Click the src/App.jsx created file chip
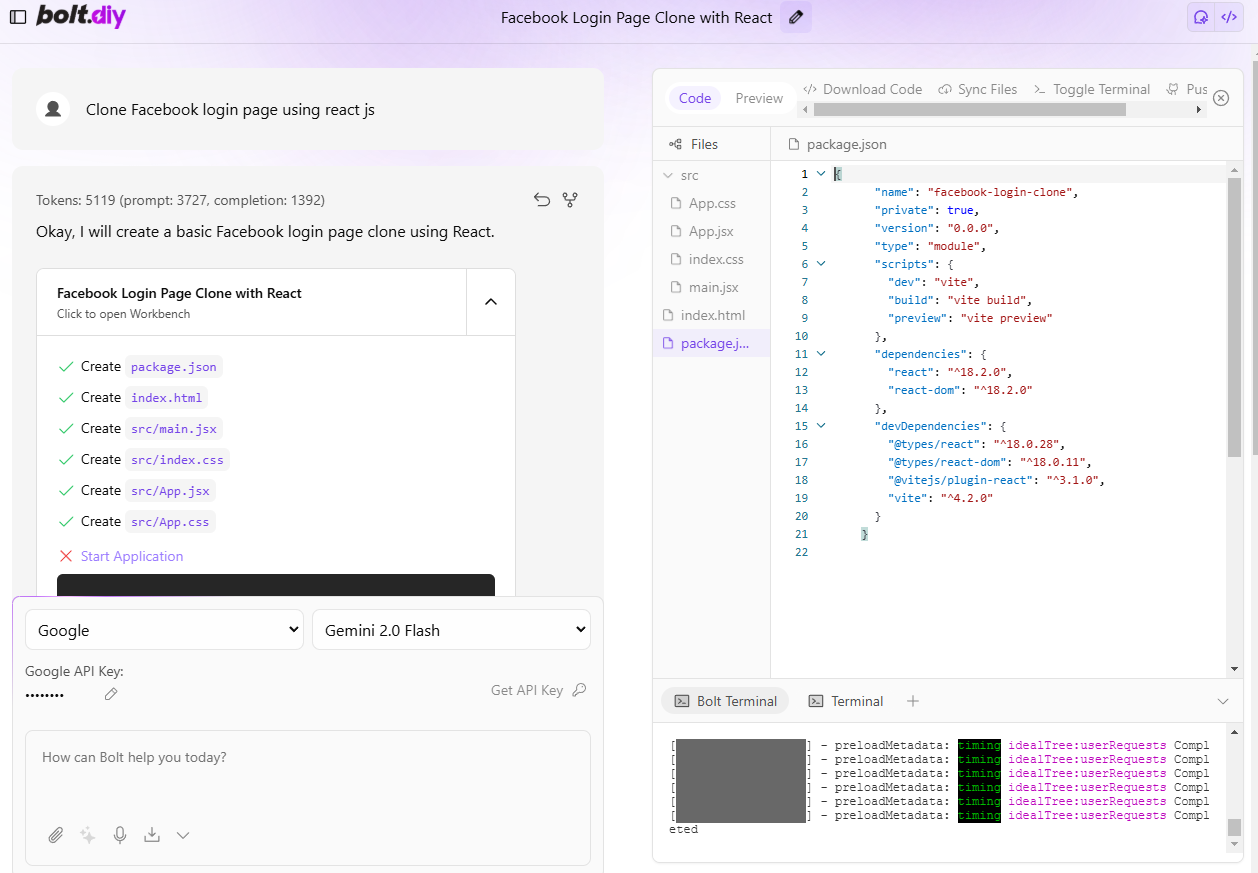1258x873 pixels. tap(170, 491)
